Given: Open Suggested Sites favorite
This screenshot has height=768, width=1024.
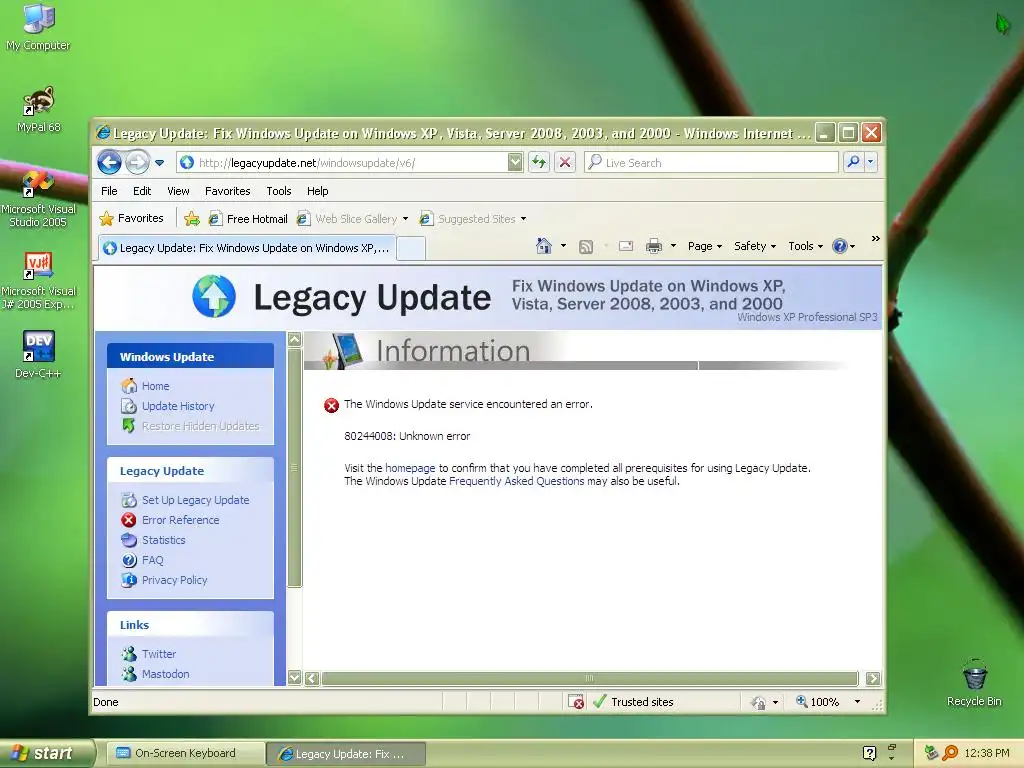Looking at the screenshot, I should coord(473,219).
